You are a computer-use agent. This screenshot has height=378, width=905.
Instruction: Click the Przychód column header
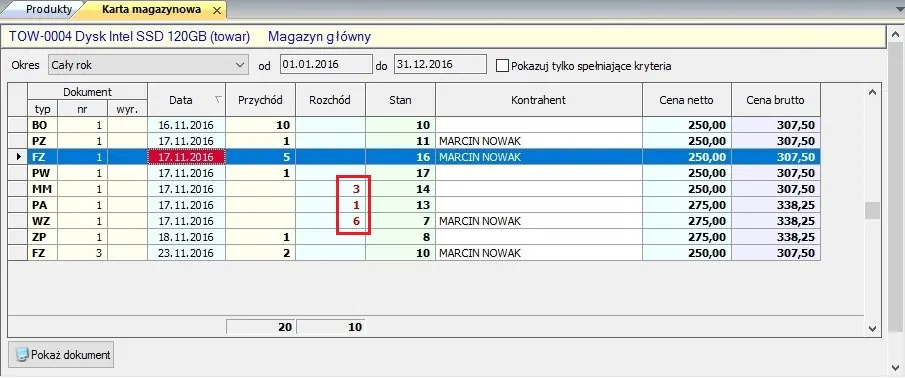[x=260, y=100]
